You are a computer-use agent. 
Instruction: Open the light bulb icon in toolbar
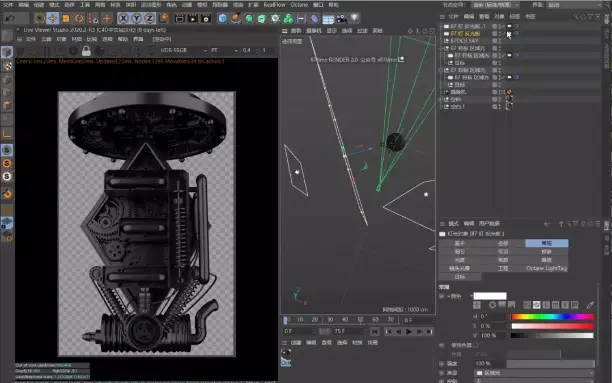[354, 18]
